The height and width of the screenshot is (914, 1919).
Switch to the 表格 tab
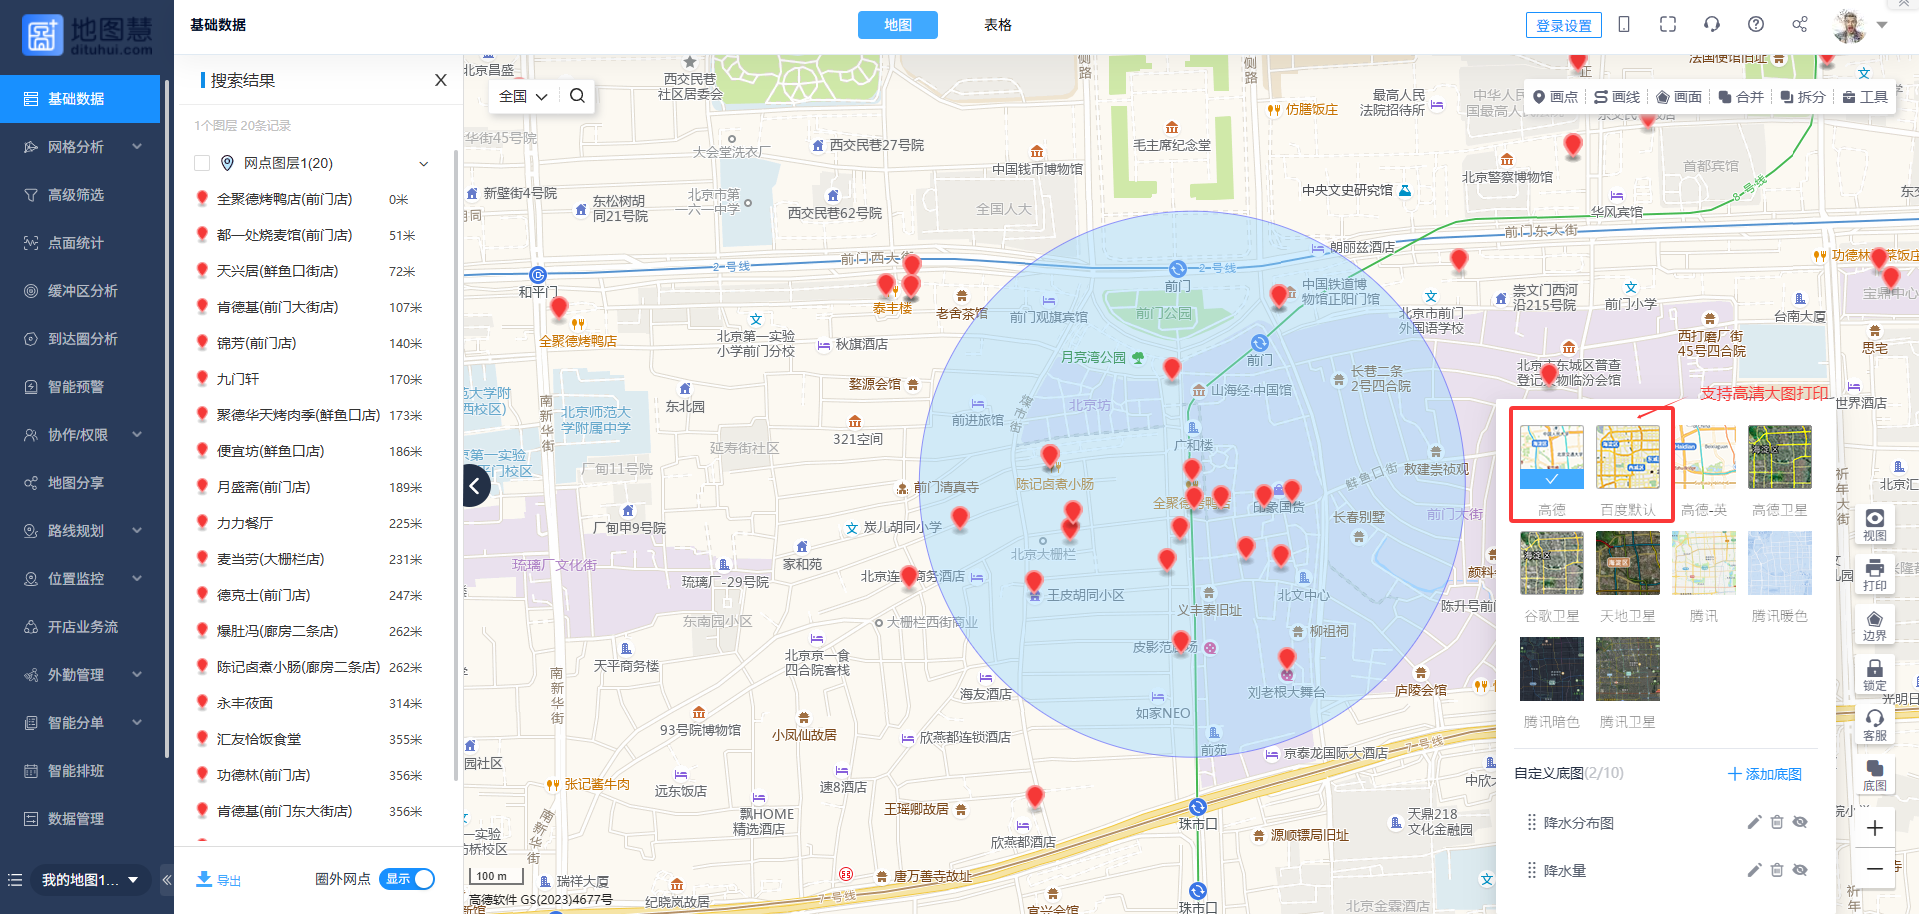[x=997, y=25]
